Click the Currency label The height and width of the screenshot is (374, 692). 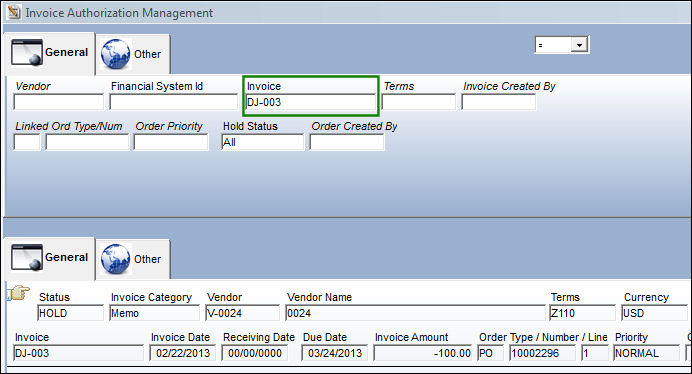coord(646,298)
